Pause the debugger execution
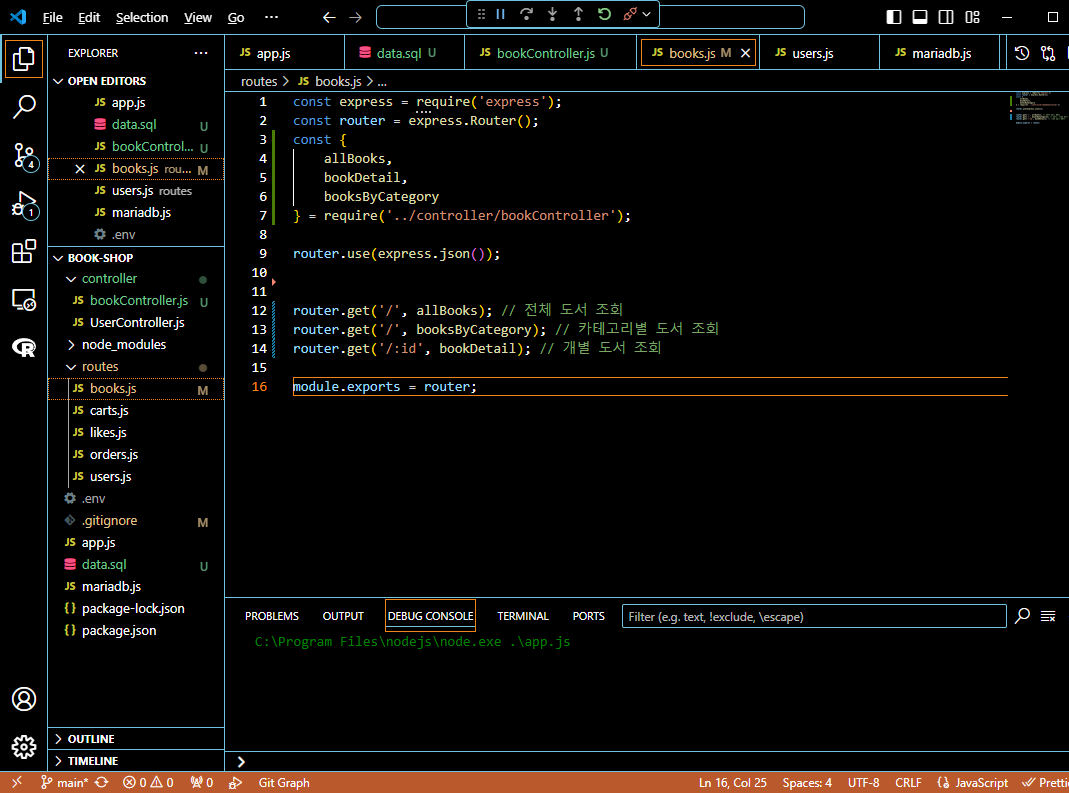1069x793 pixels. tap(500, 14)
